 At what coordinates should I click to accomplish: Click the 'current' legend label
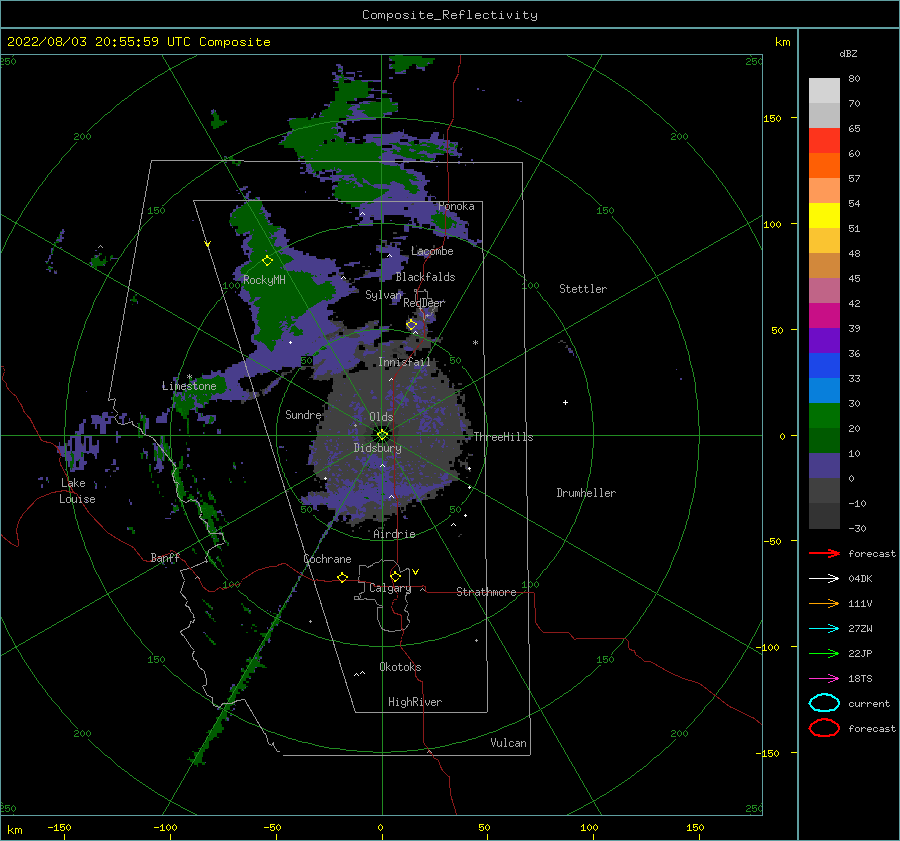coord(868,703)
